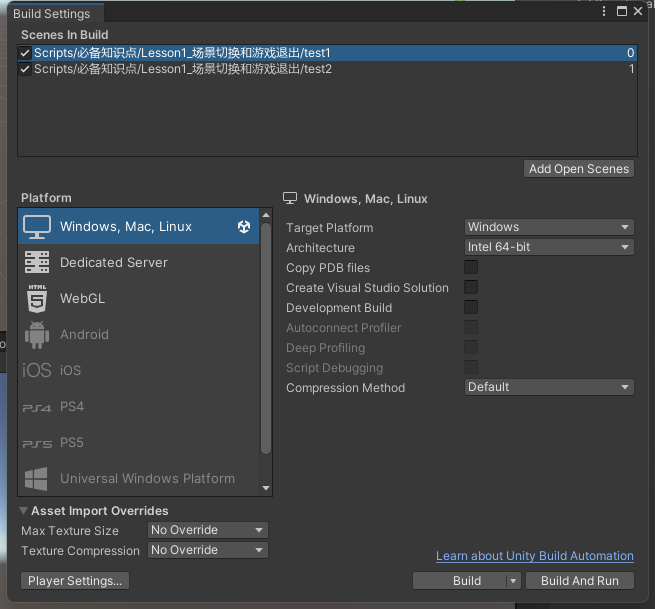Image resolution: width=655 pixels, height=609 pixels.
Task: Click the Dedicated Server platform icon
Action: click(37, 262)
